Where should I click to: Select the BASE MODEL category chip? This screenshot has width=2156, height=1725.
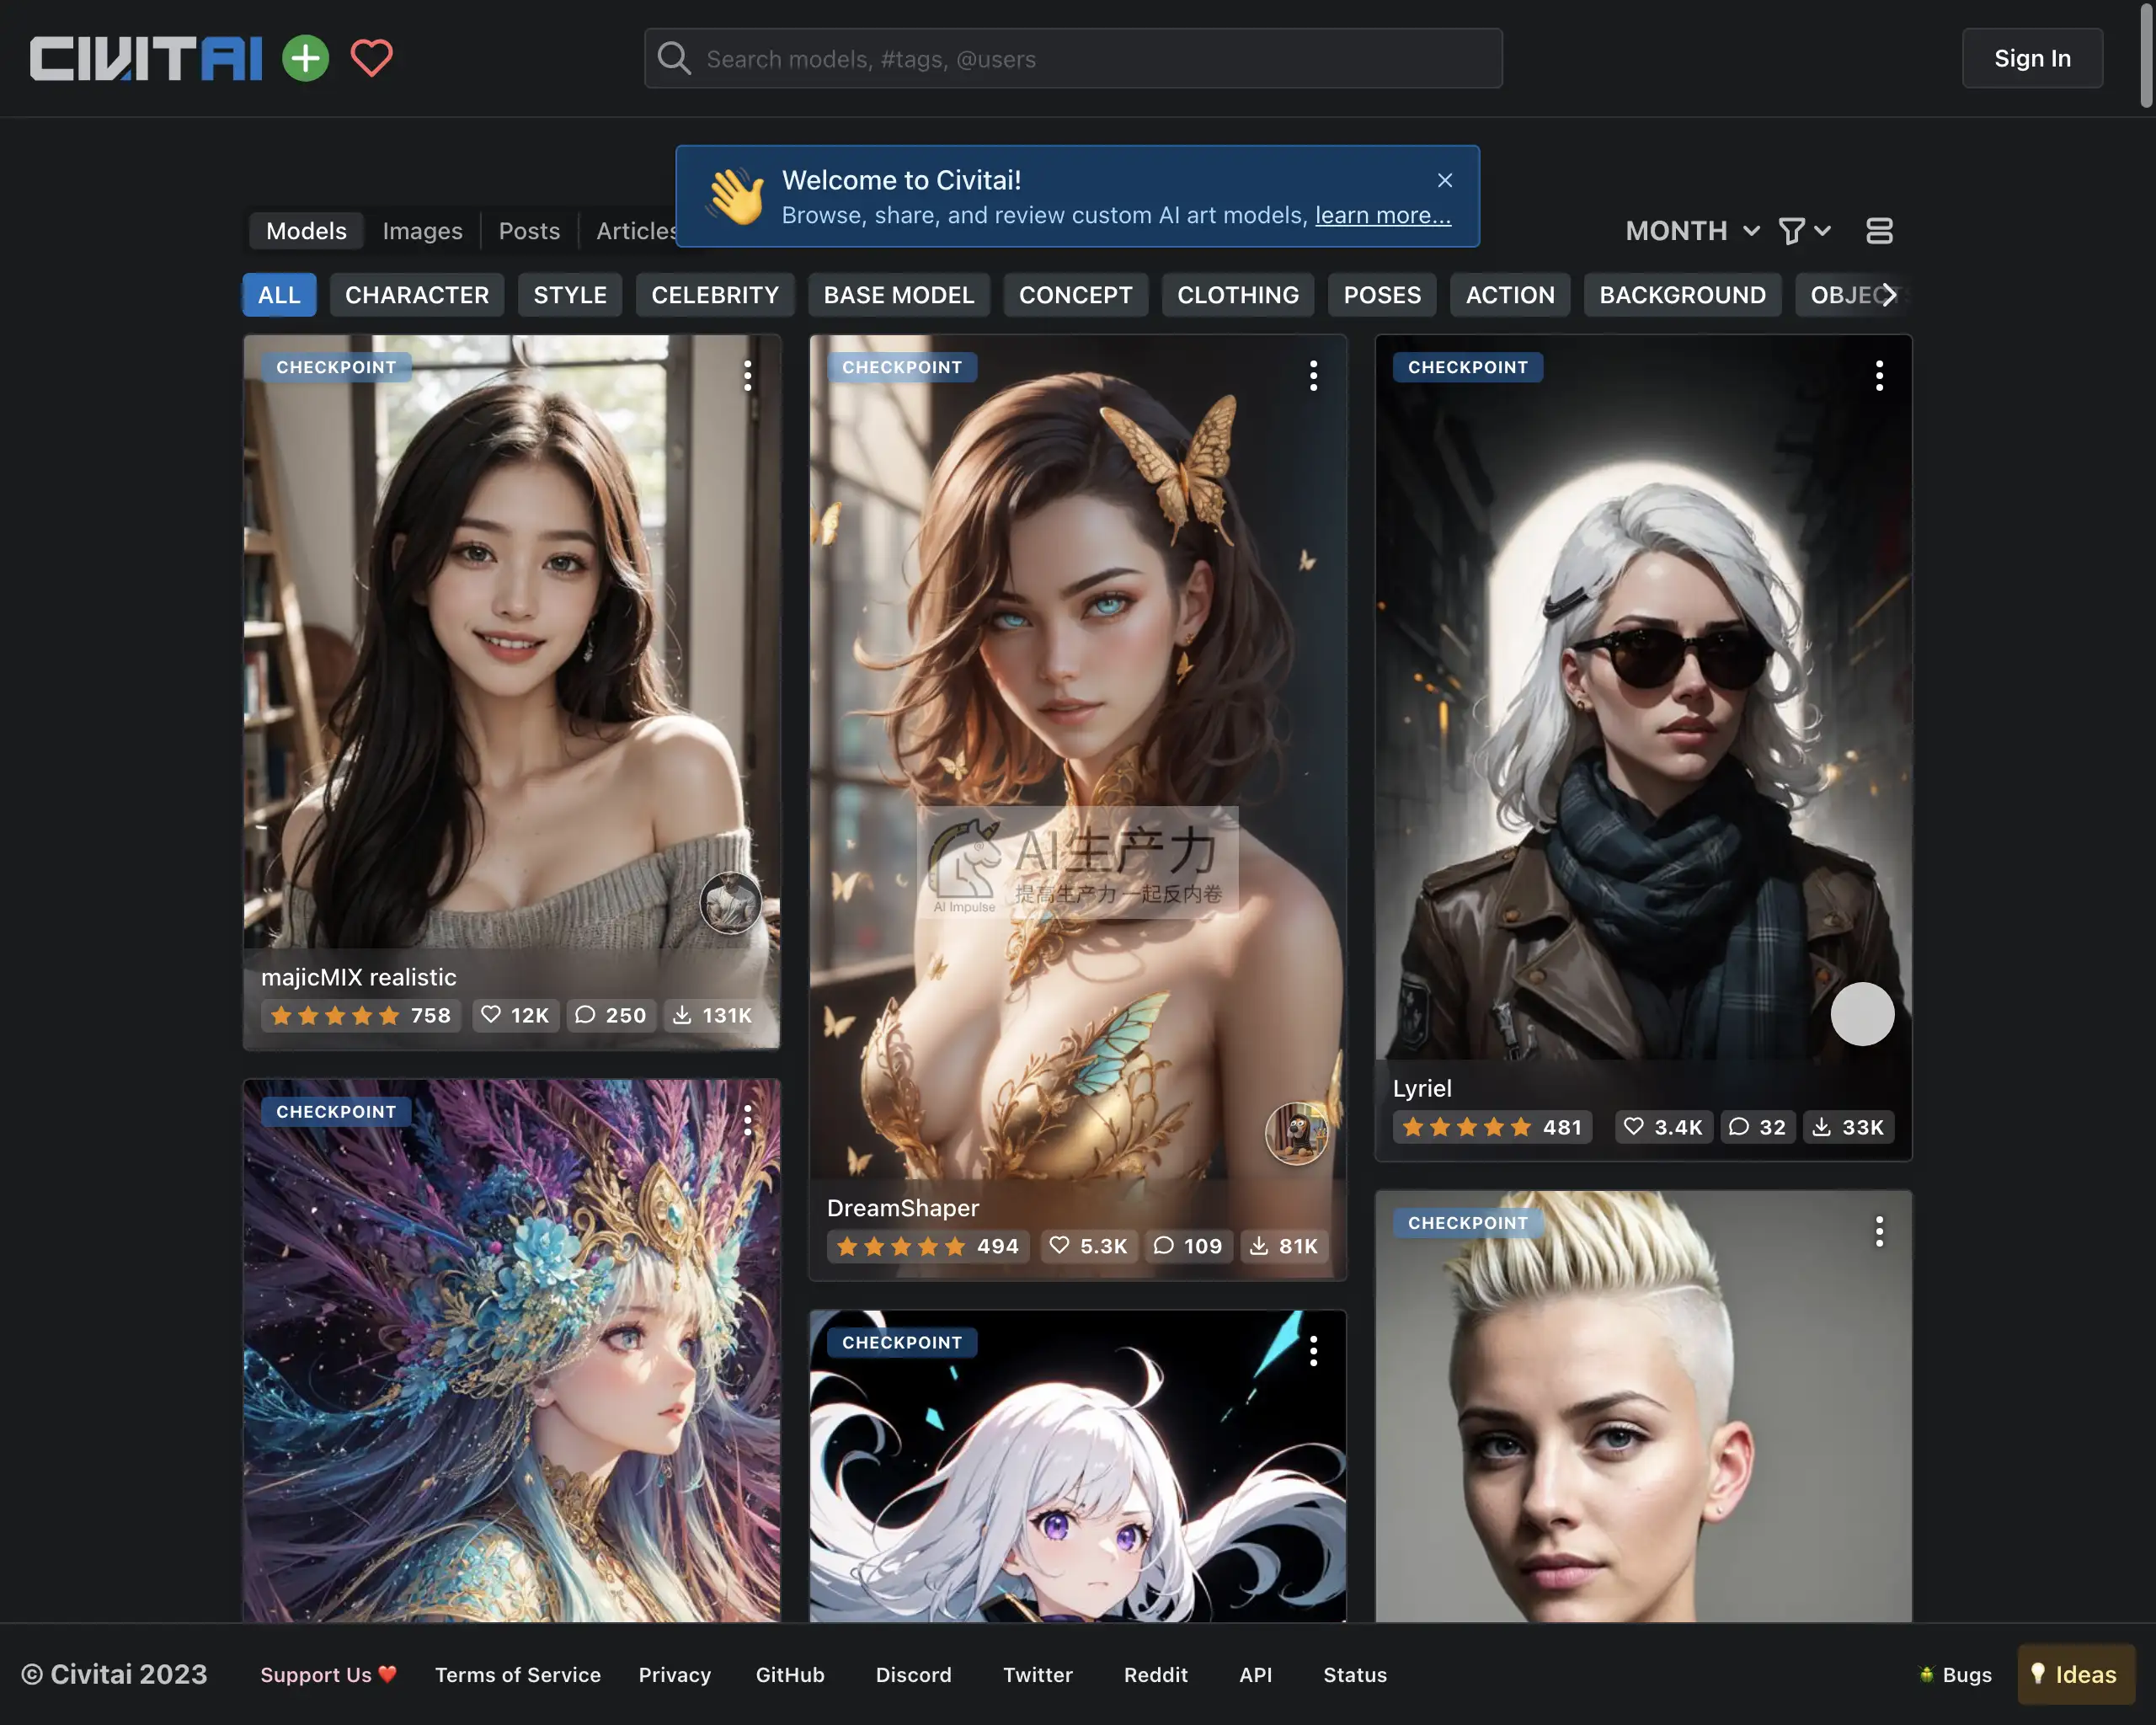click(x=899, y=295)
